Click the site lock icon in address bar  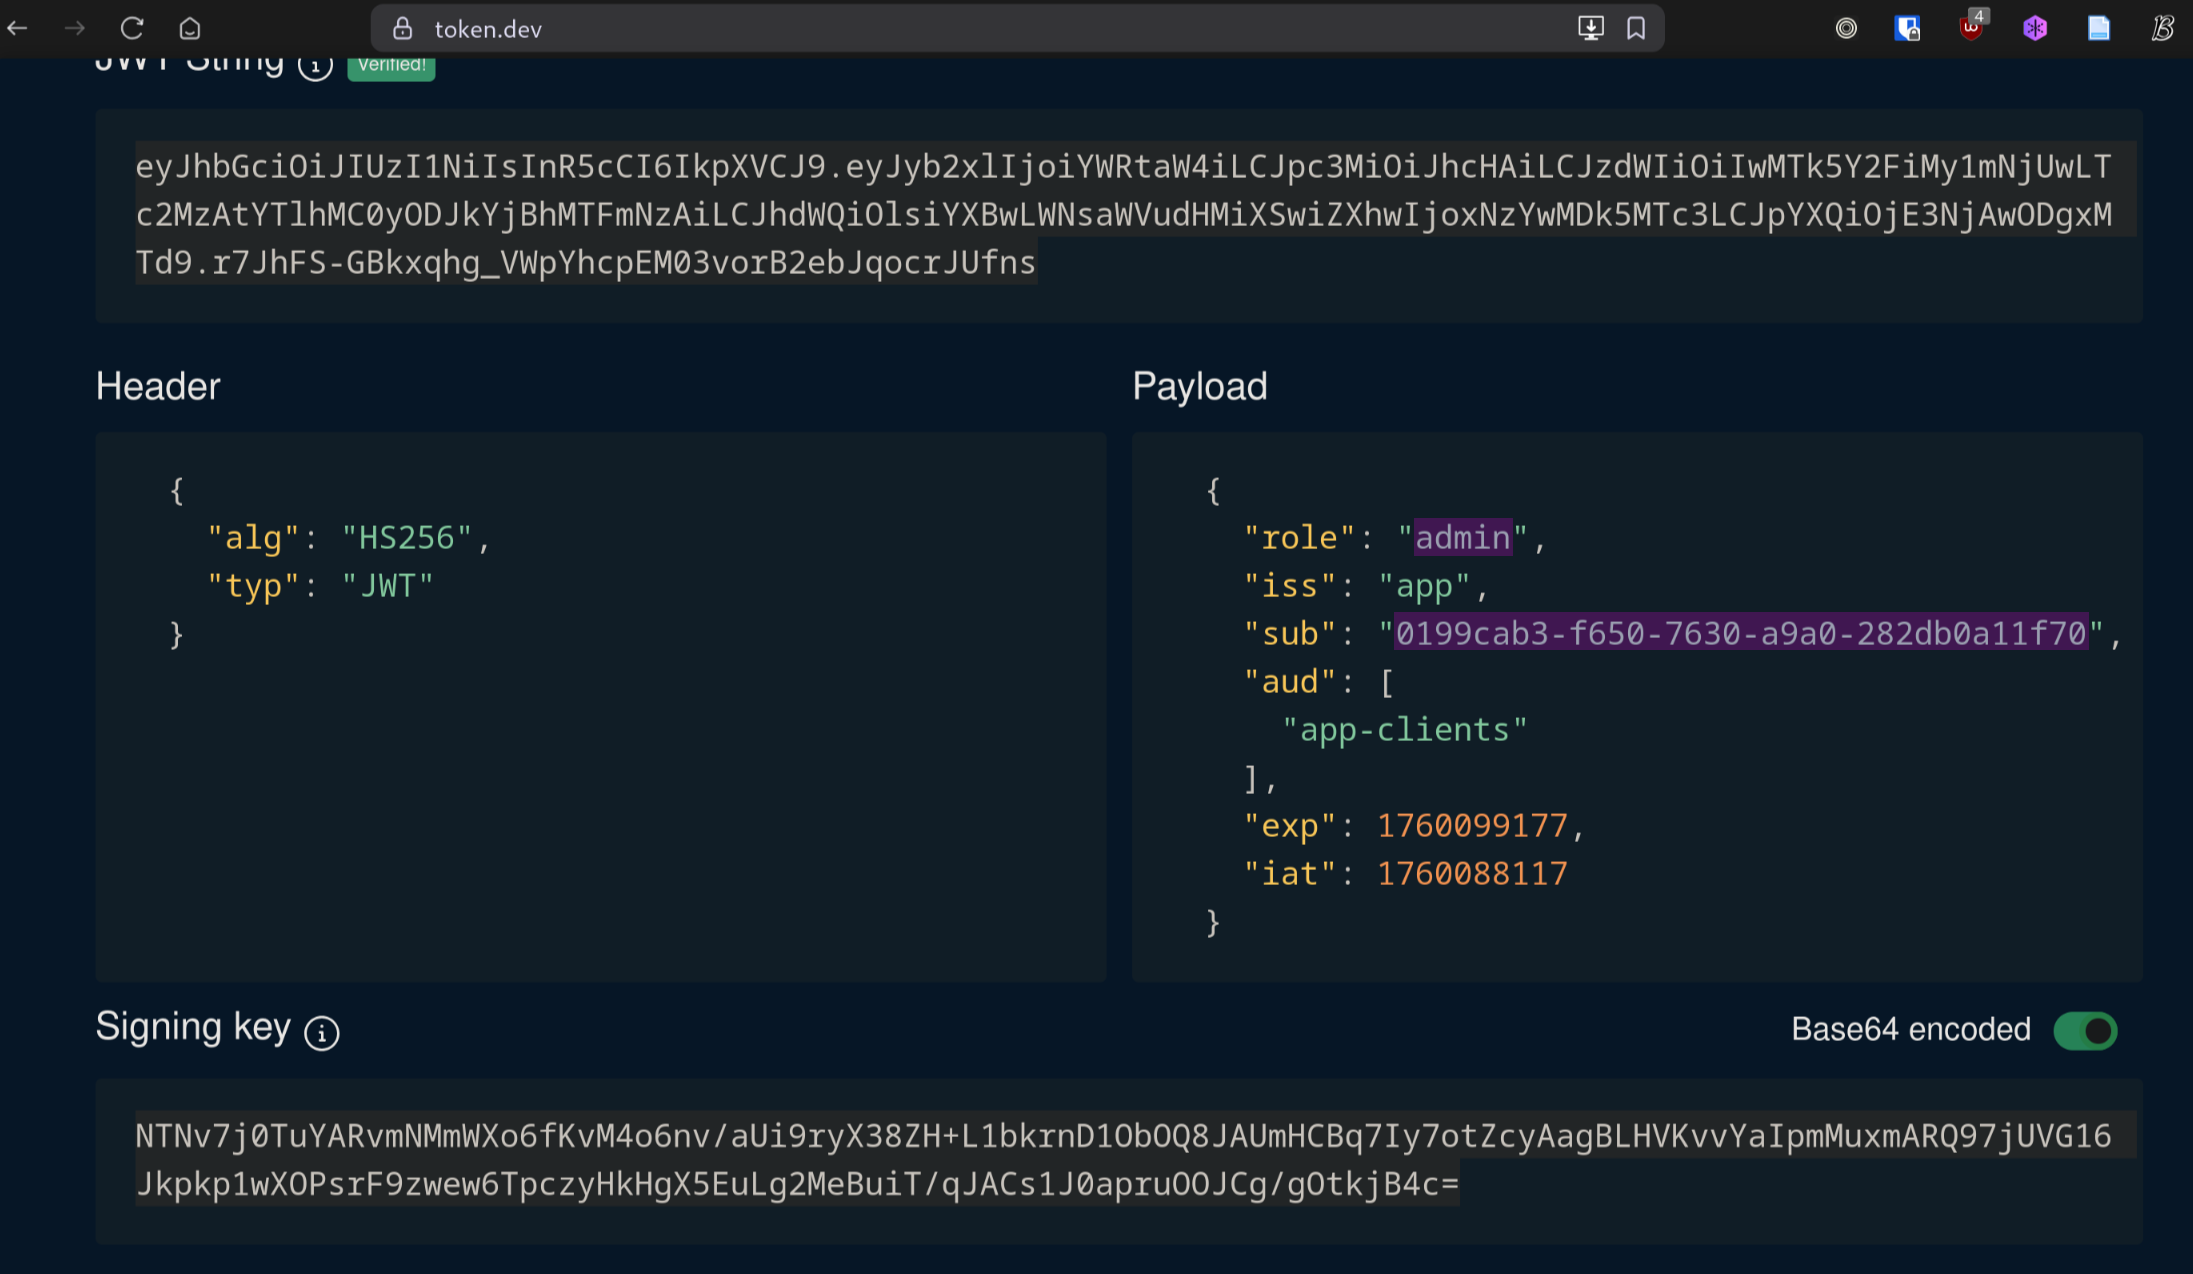click(x=403, y=28)
